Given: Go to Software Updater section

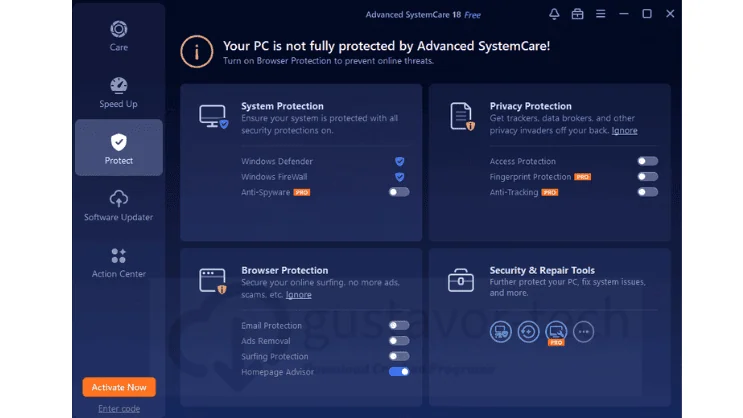Looking at the screenshot, I should (x=118, y=206).
